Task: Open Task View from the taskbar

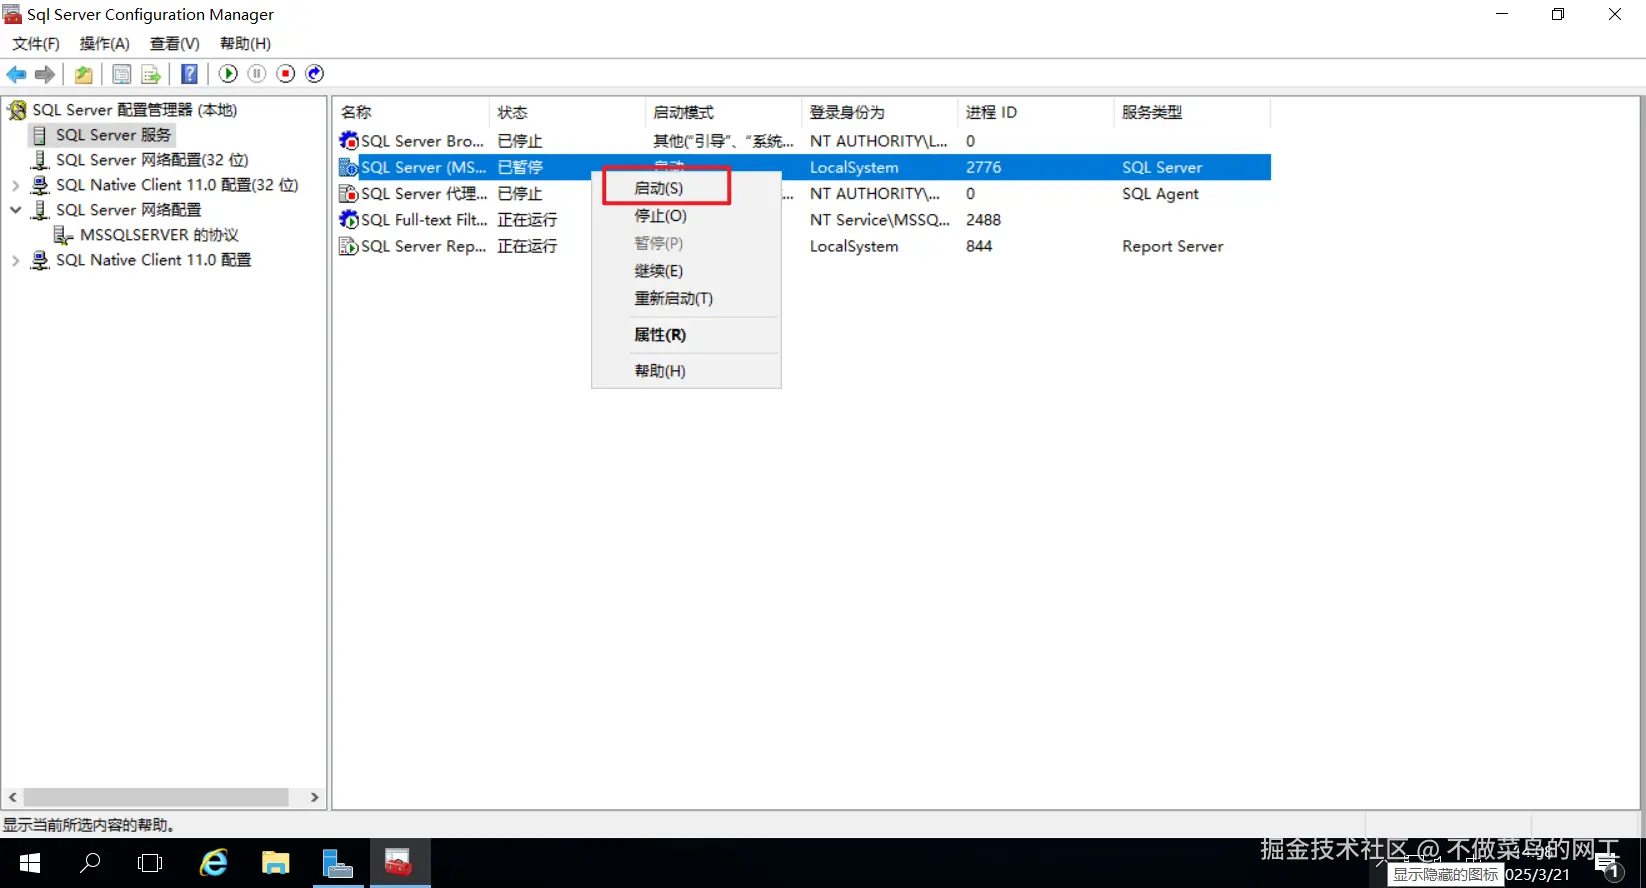Action: [x=150, y=863]
